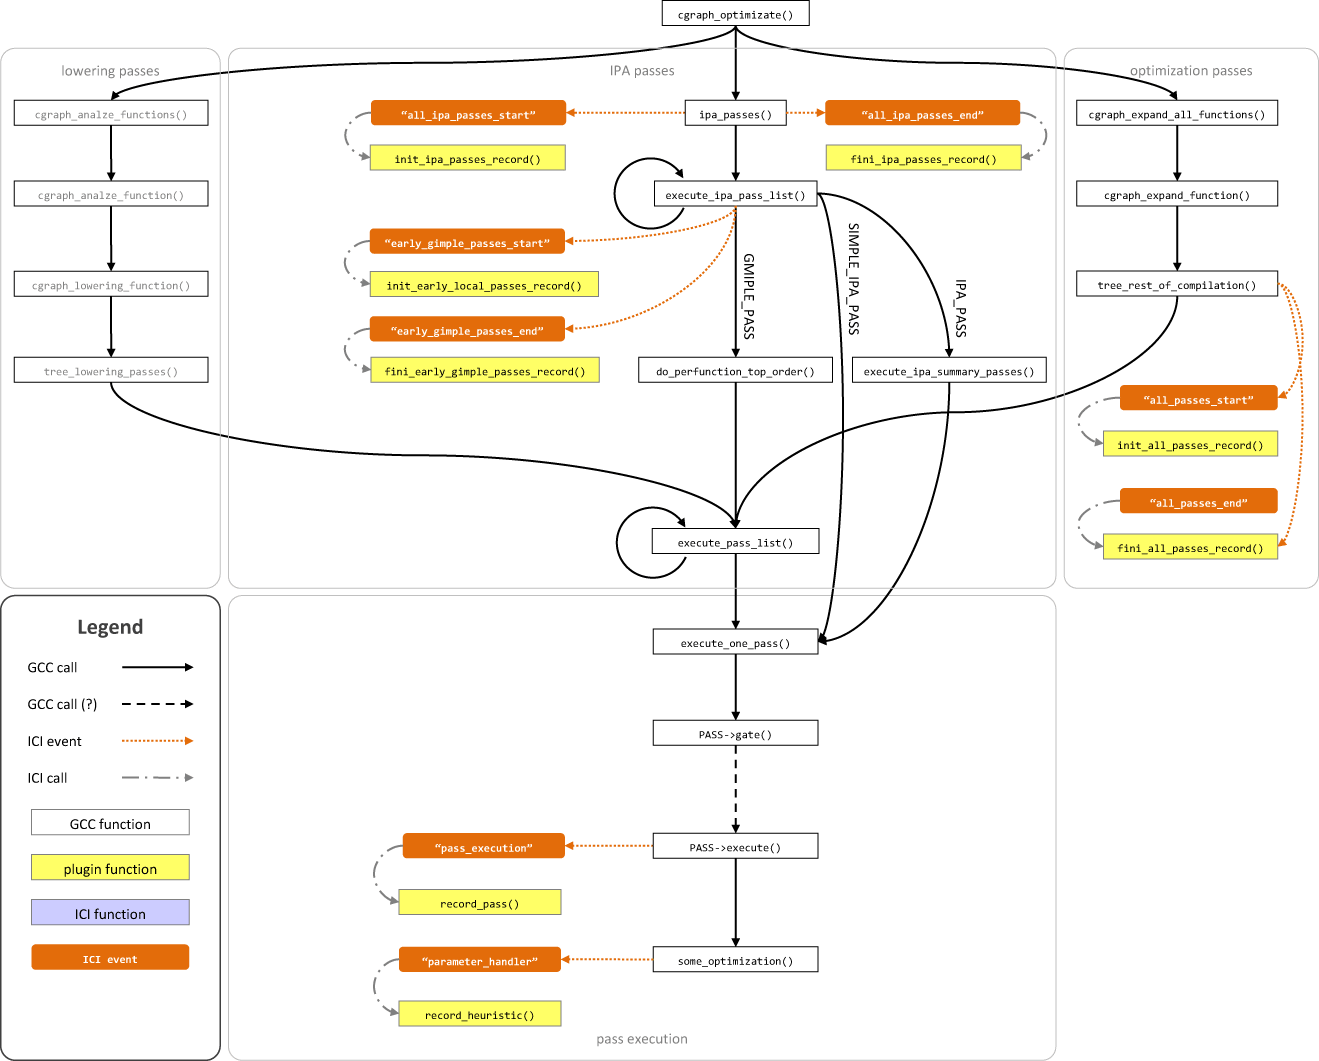Click execute_ipa_summary_passes() box
The height and width of the screenshot is (1061, 1319).
[949, 370]
